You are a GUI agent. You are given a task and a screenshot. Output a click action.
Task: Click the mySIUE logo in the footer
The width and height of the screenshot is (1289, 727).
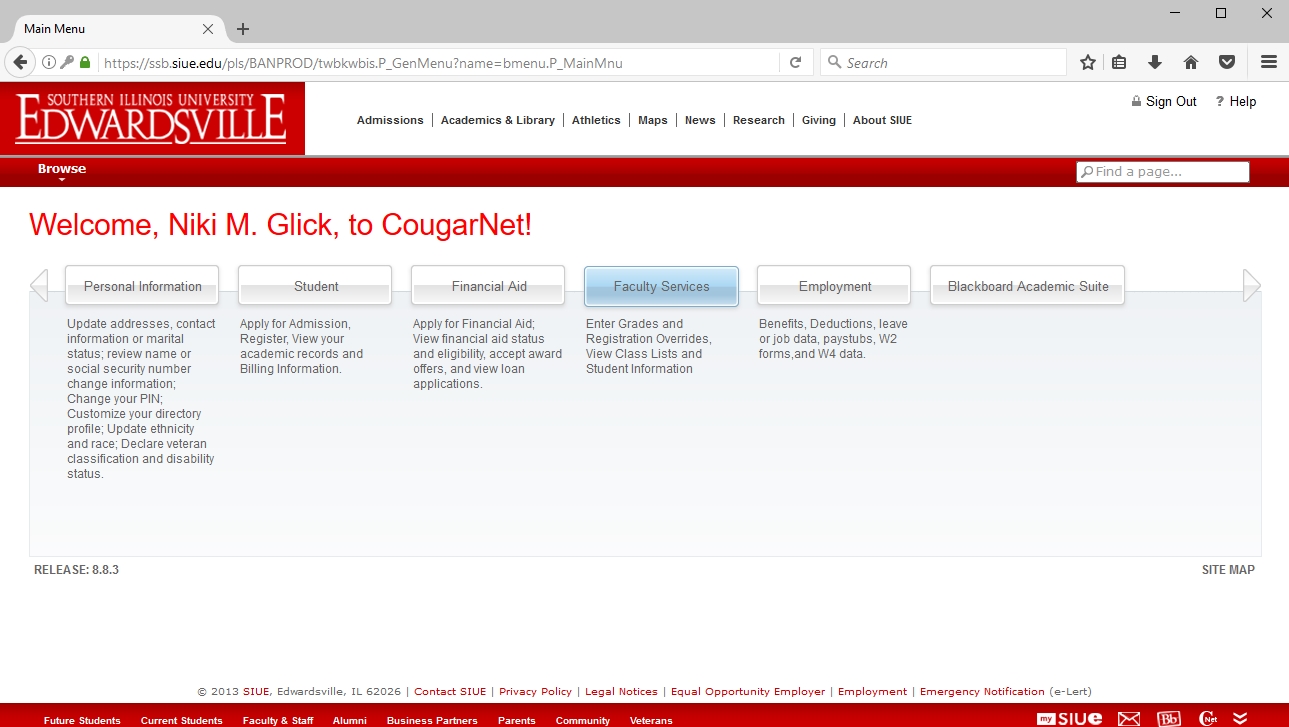1070,718
